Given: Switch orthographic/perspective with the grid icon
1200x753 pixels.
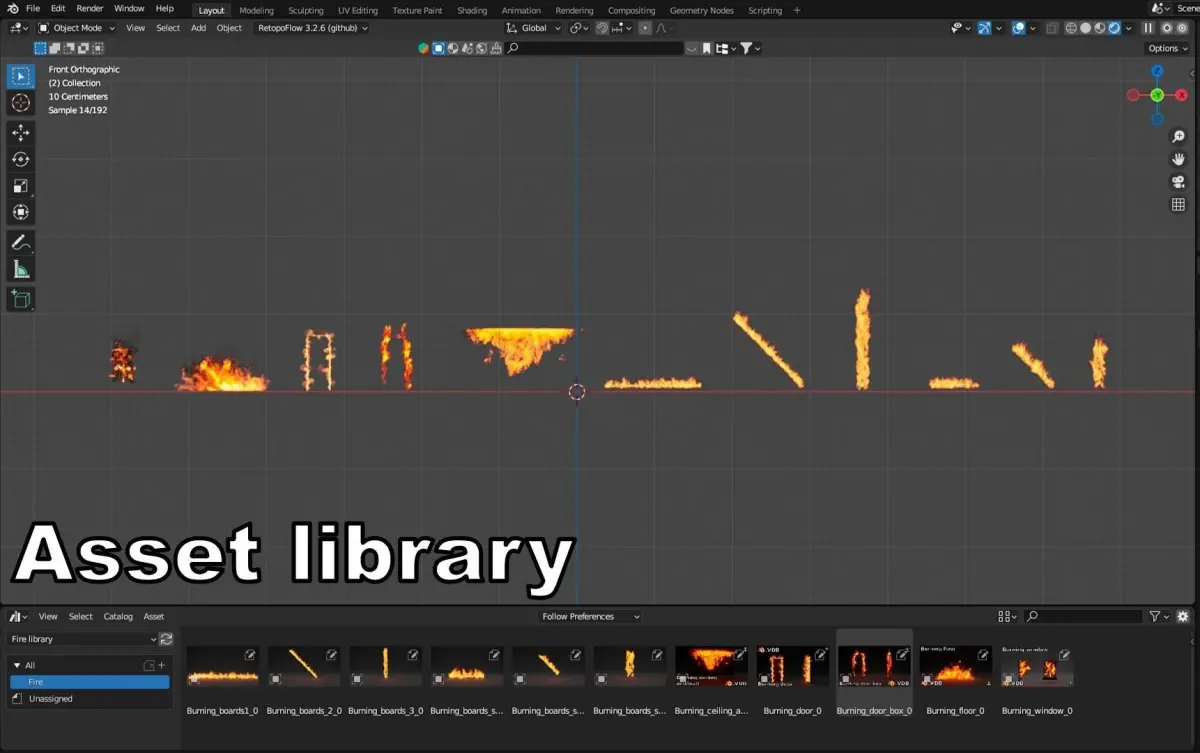Looking at the screenshot, I should point(1178,204).
